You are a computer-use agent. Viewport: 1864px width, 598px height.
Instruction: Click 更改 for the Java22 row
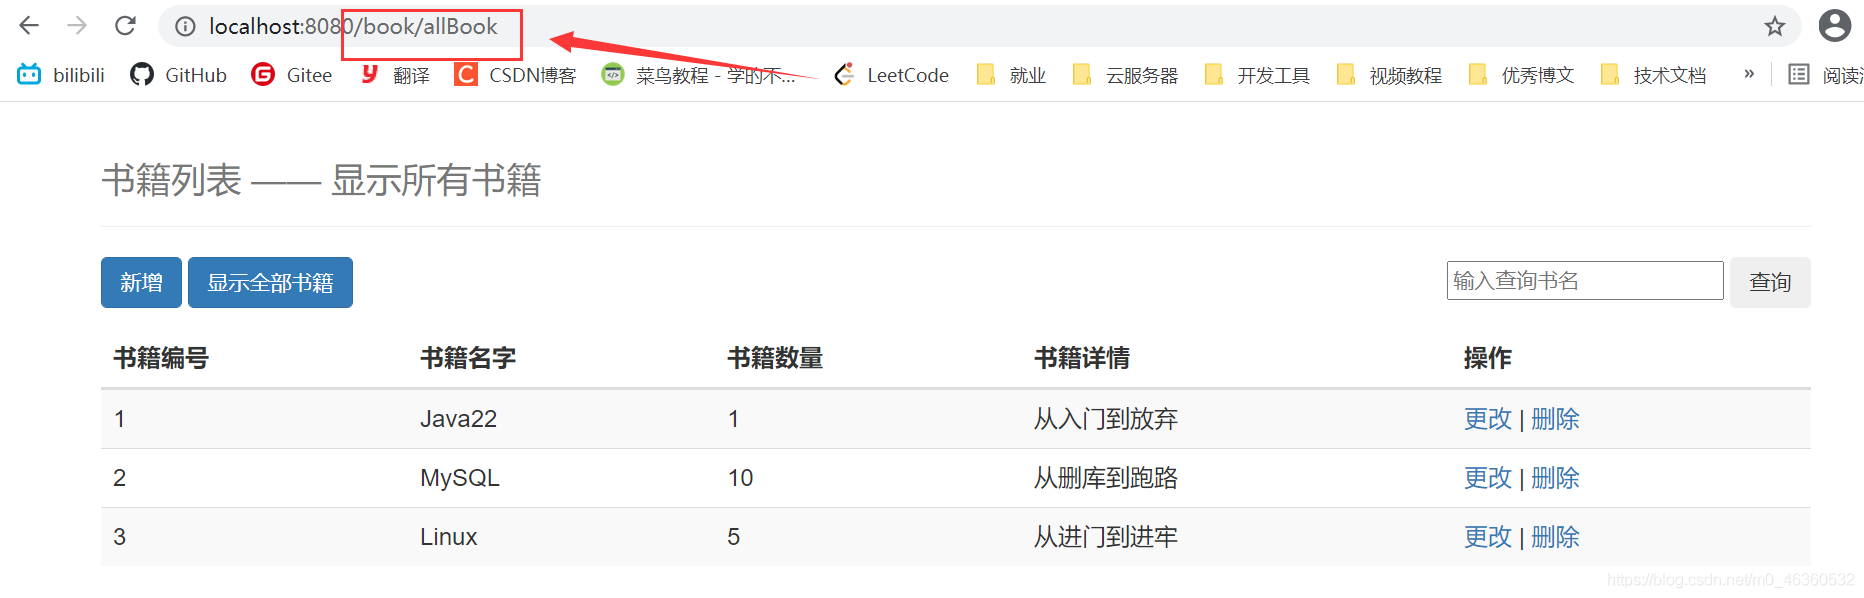tap(1487, 419)
